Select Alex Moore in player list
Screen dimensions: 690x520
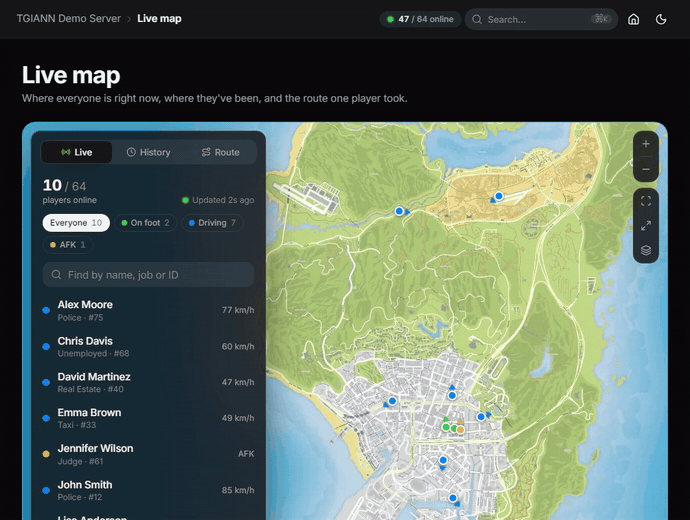pos(148,311)
